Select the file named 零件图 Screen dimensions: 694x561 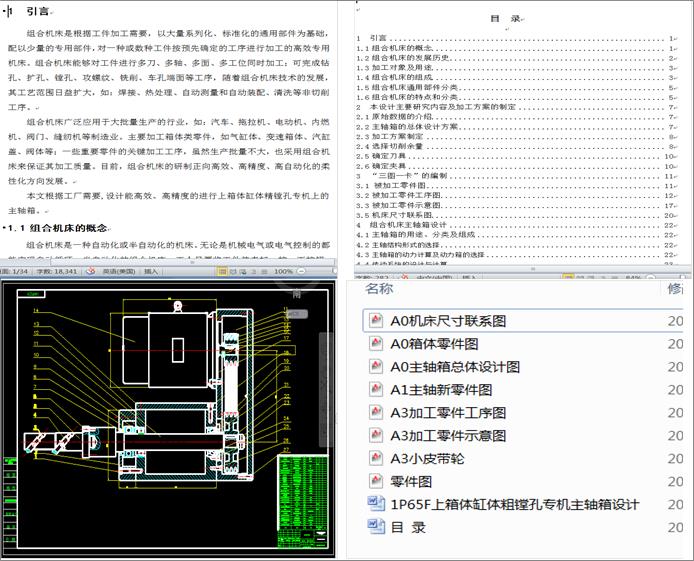click(x=411, y=482)
